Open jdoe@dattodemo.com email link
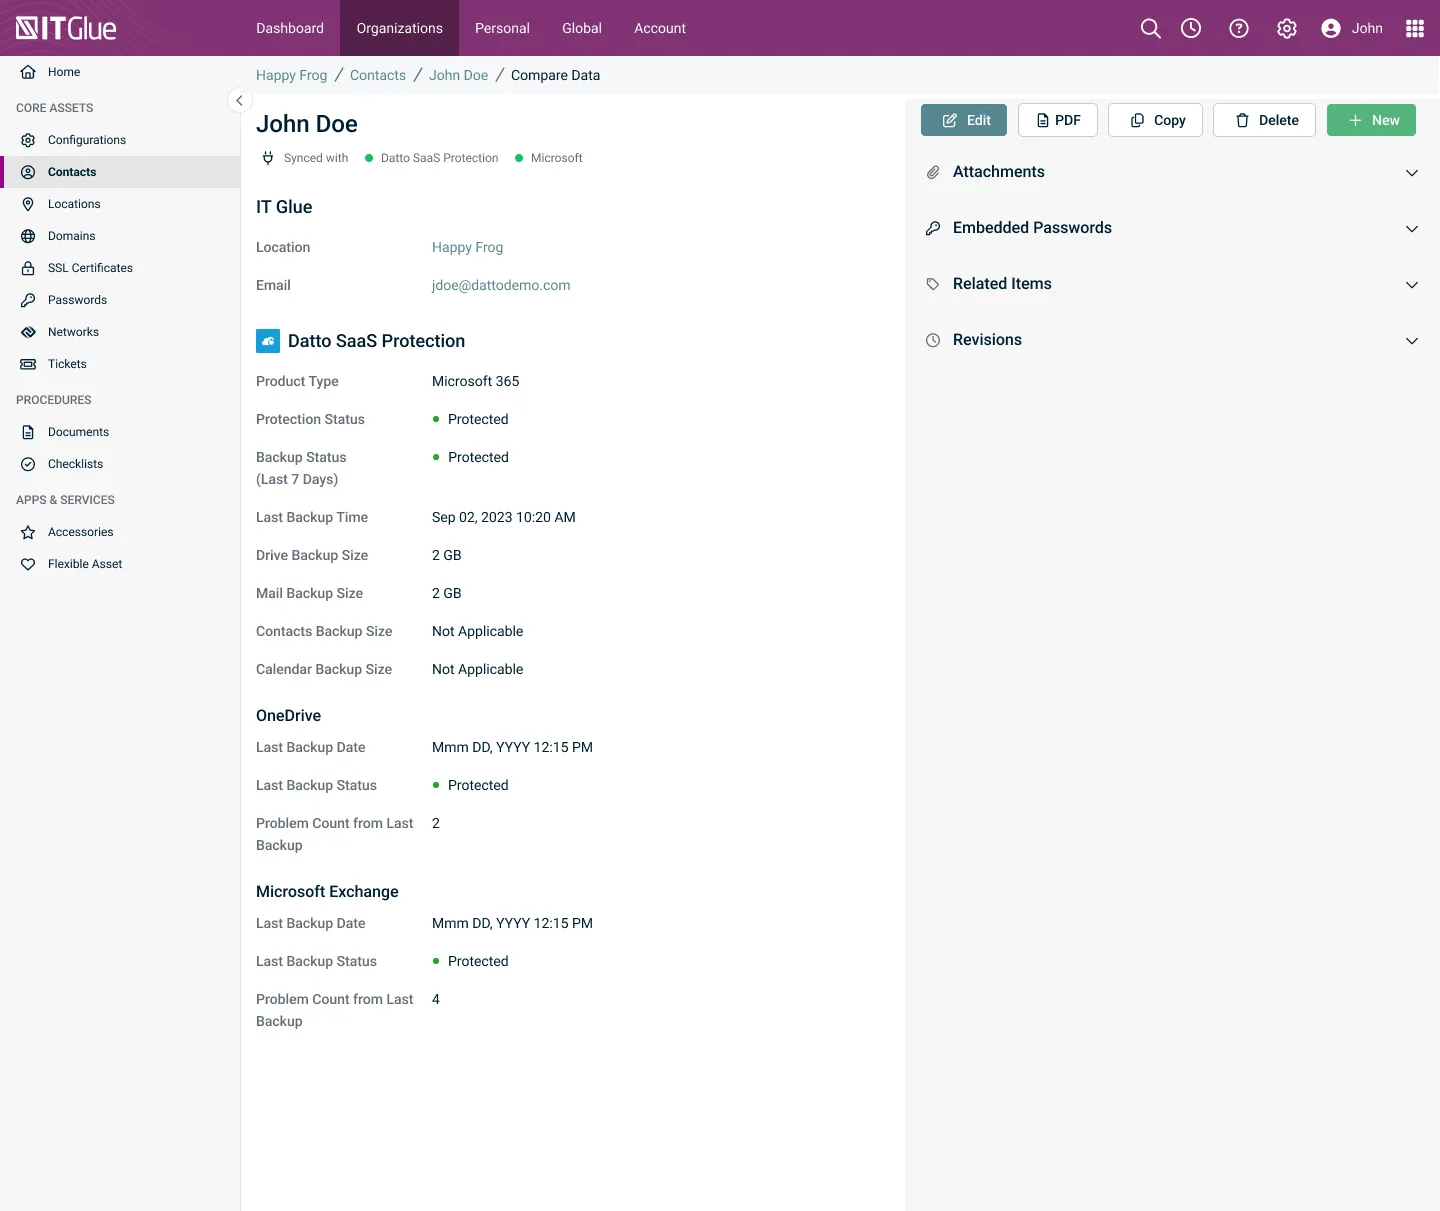 click(501, 285)
